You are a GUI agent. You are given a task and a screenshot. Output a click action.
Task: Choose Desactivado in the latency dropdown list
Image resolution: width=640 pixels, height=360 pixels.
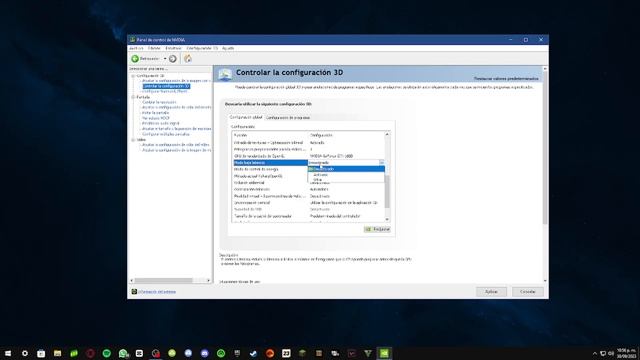pos(346,169)
